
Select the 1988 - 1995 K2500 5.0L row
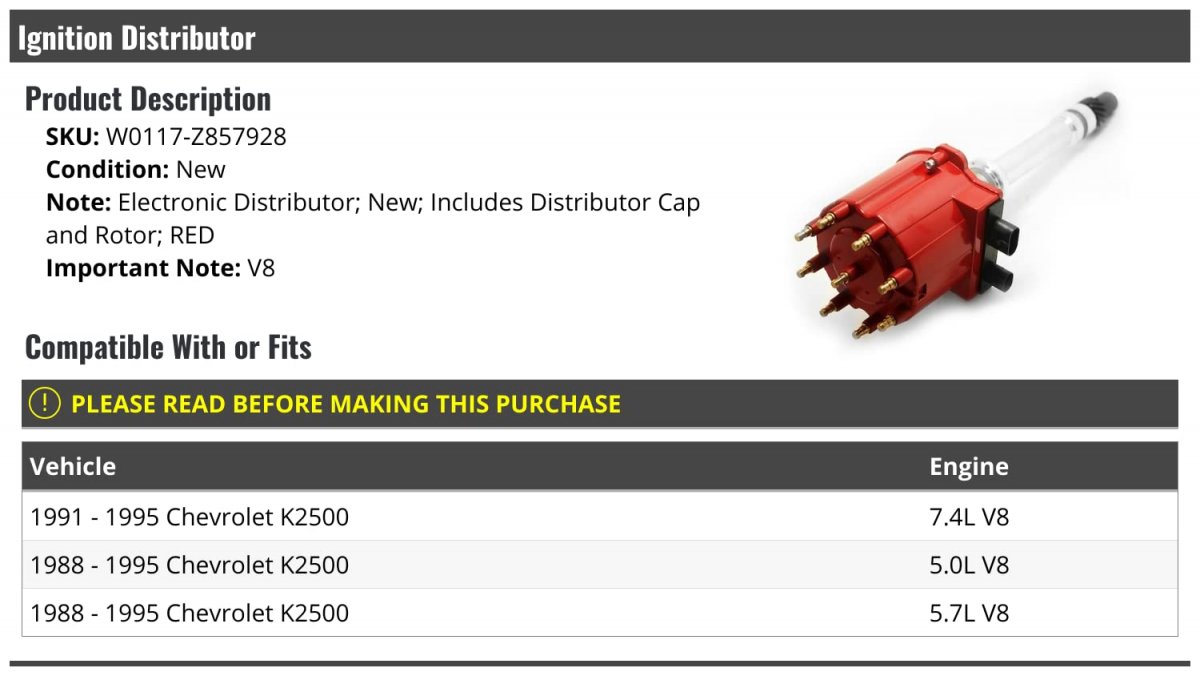click(x=600, y=565)
